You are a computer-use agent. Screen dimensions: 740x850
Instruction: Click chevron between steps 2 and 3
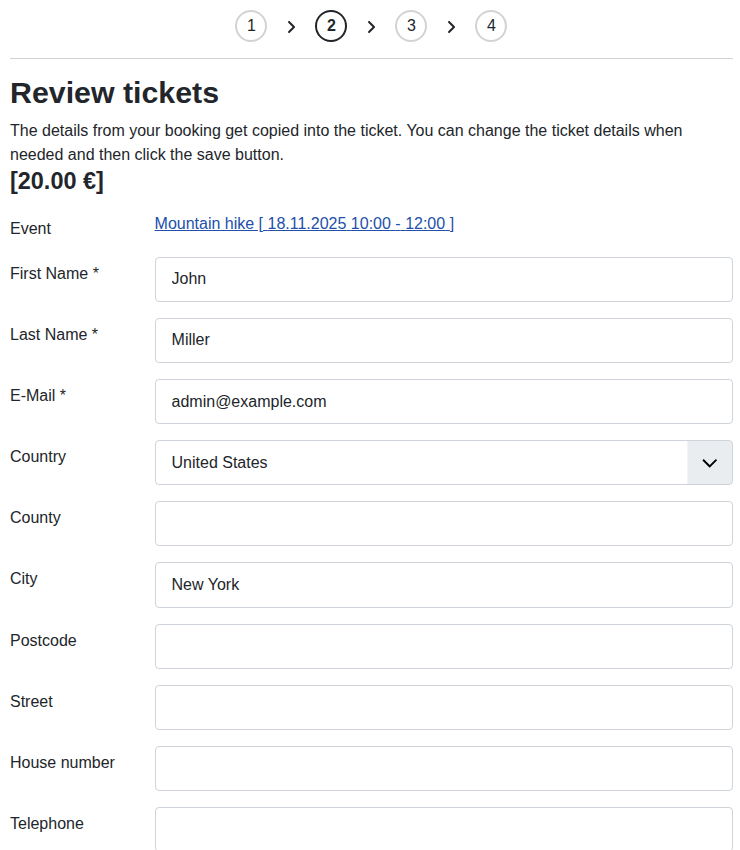[371, 27]
